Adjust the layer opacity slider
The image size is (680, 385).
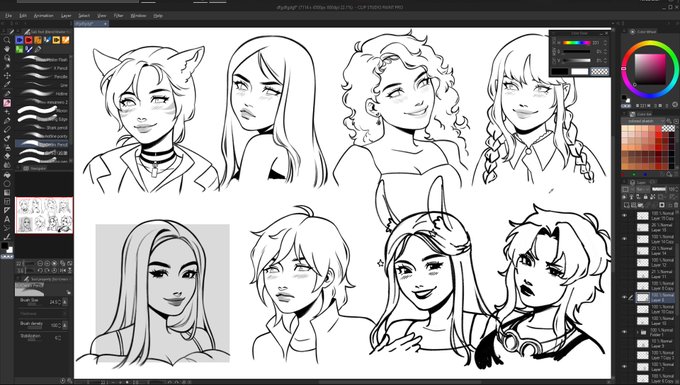tap(659, 189)
